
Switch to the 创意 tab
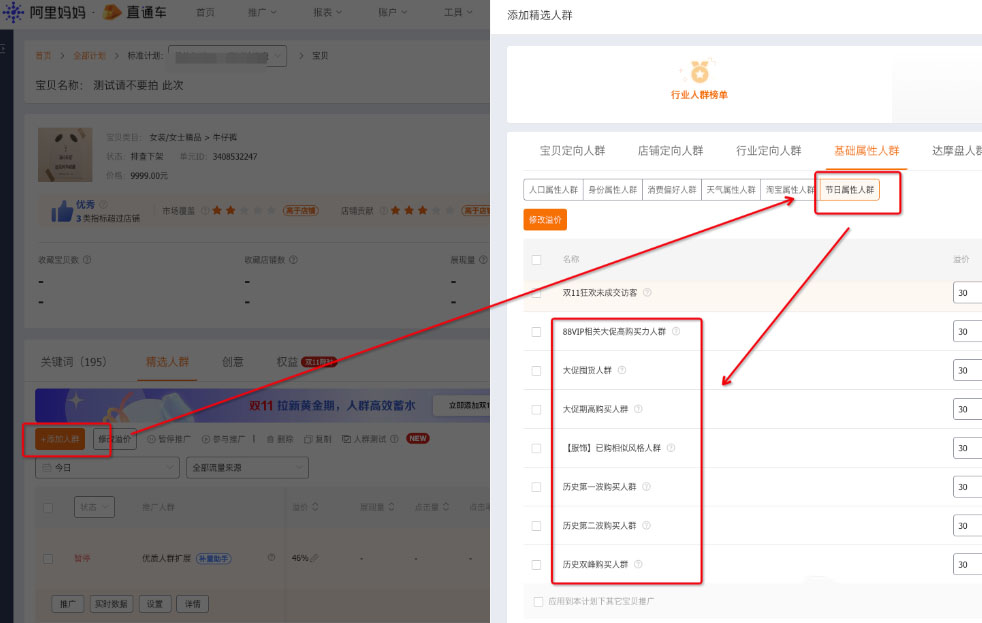232,362
